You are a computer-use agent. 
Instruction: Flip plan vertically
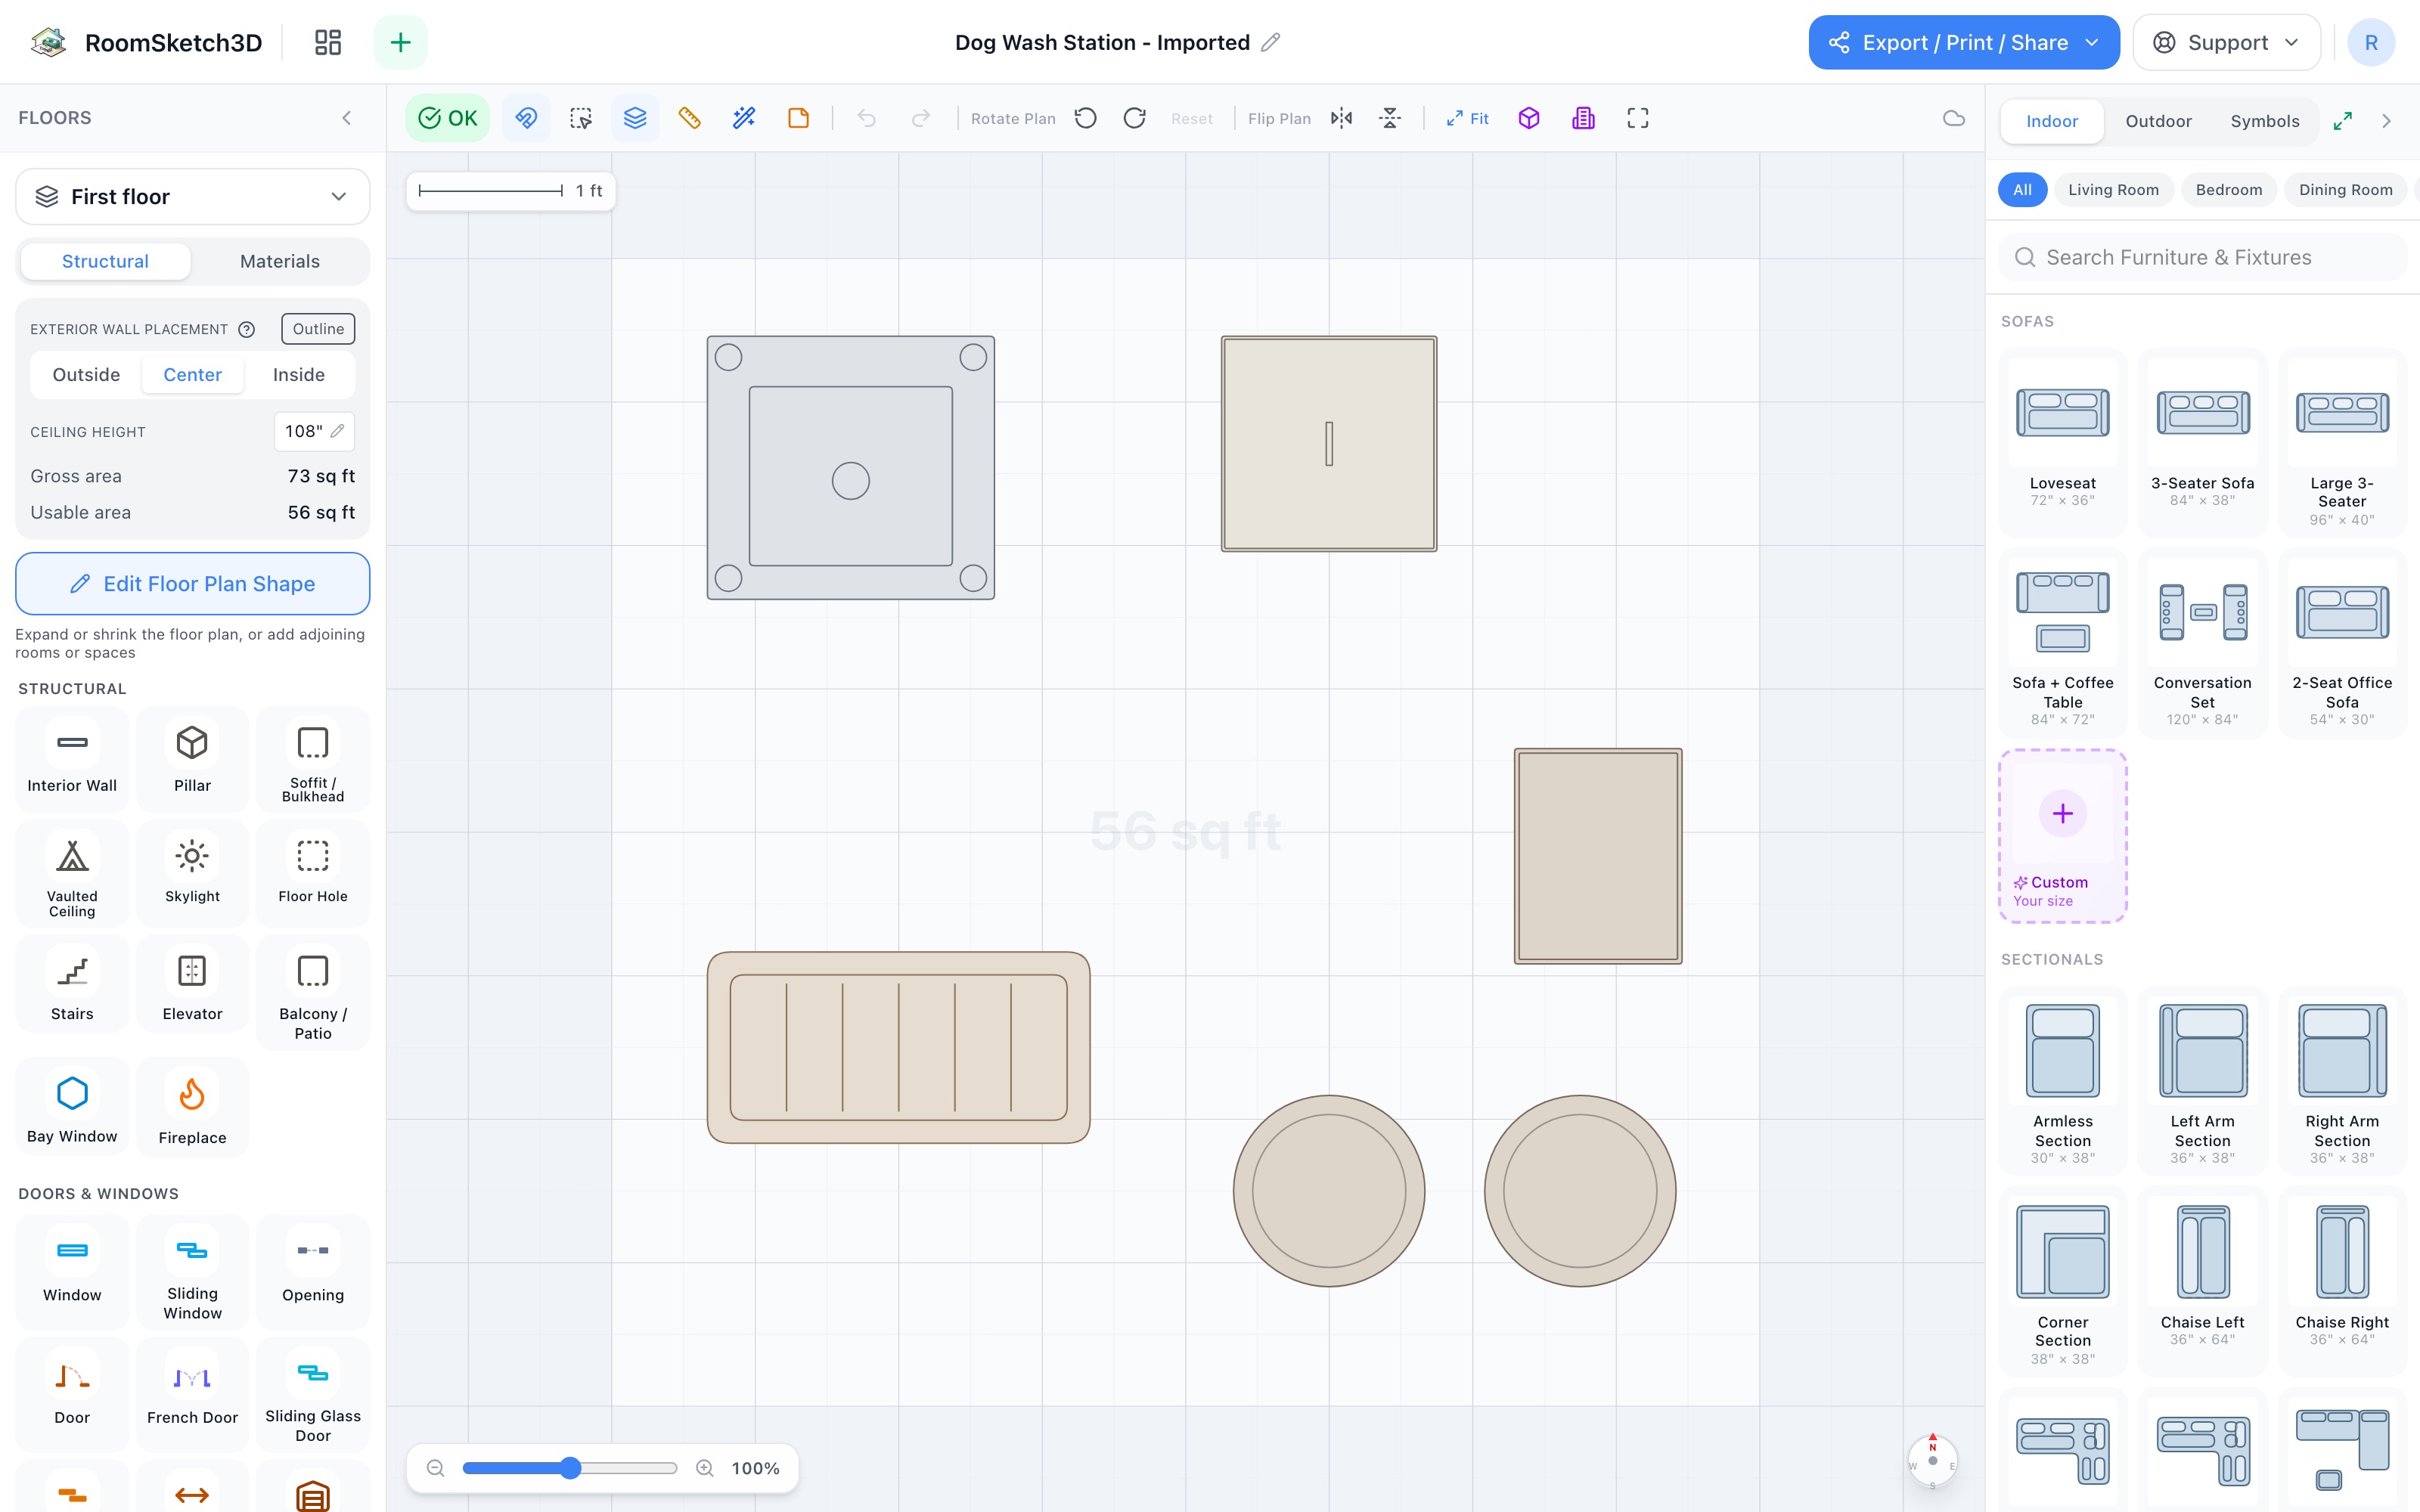pos(1390,118)
